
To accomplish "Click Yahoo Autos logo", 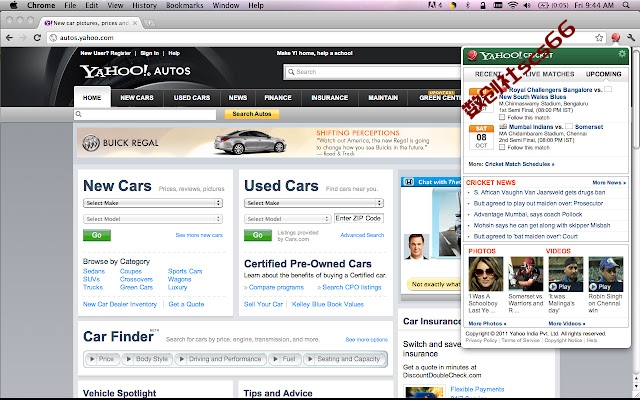I will [135, 71].
